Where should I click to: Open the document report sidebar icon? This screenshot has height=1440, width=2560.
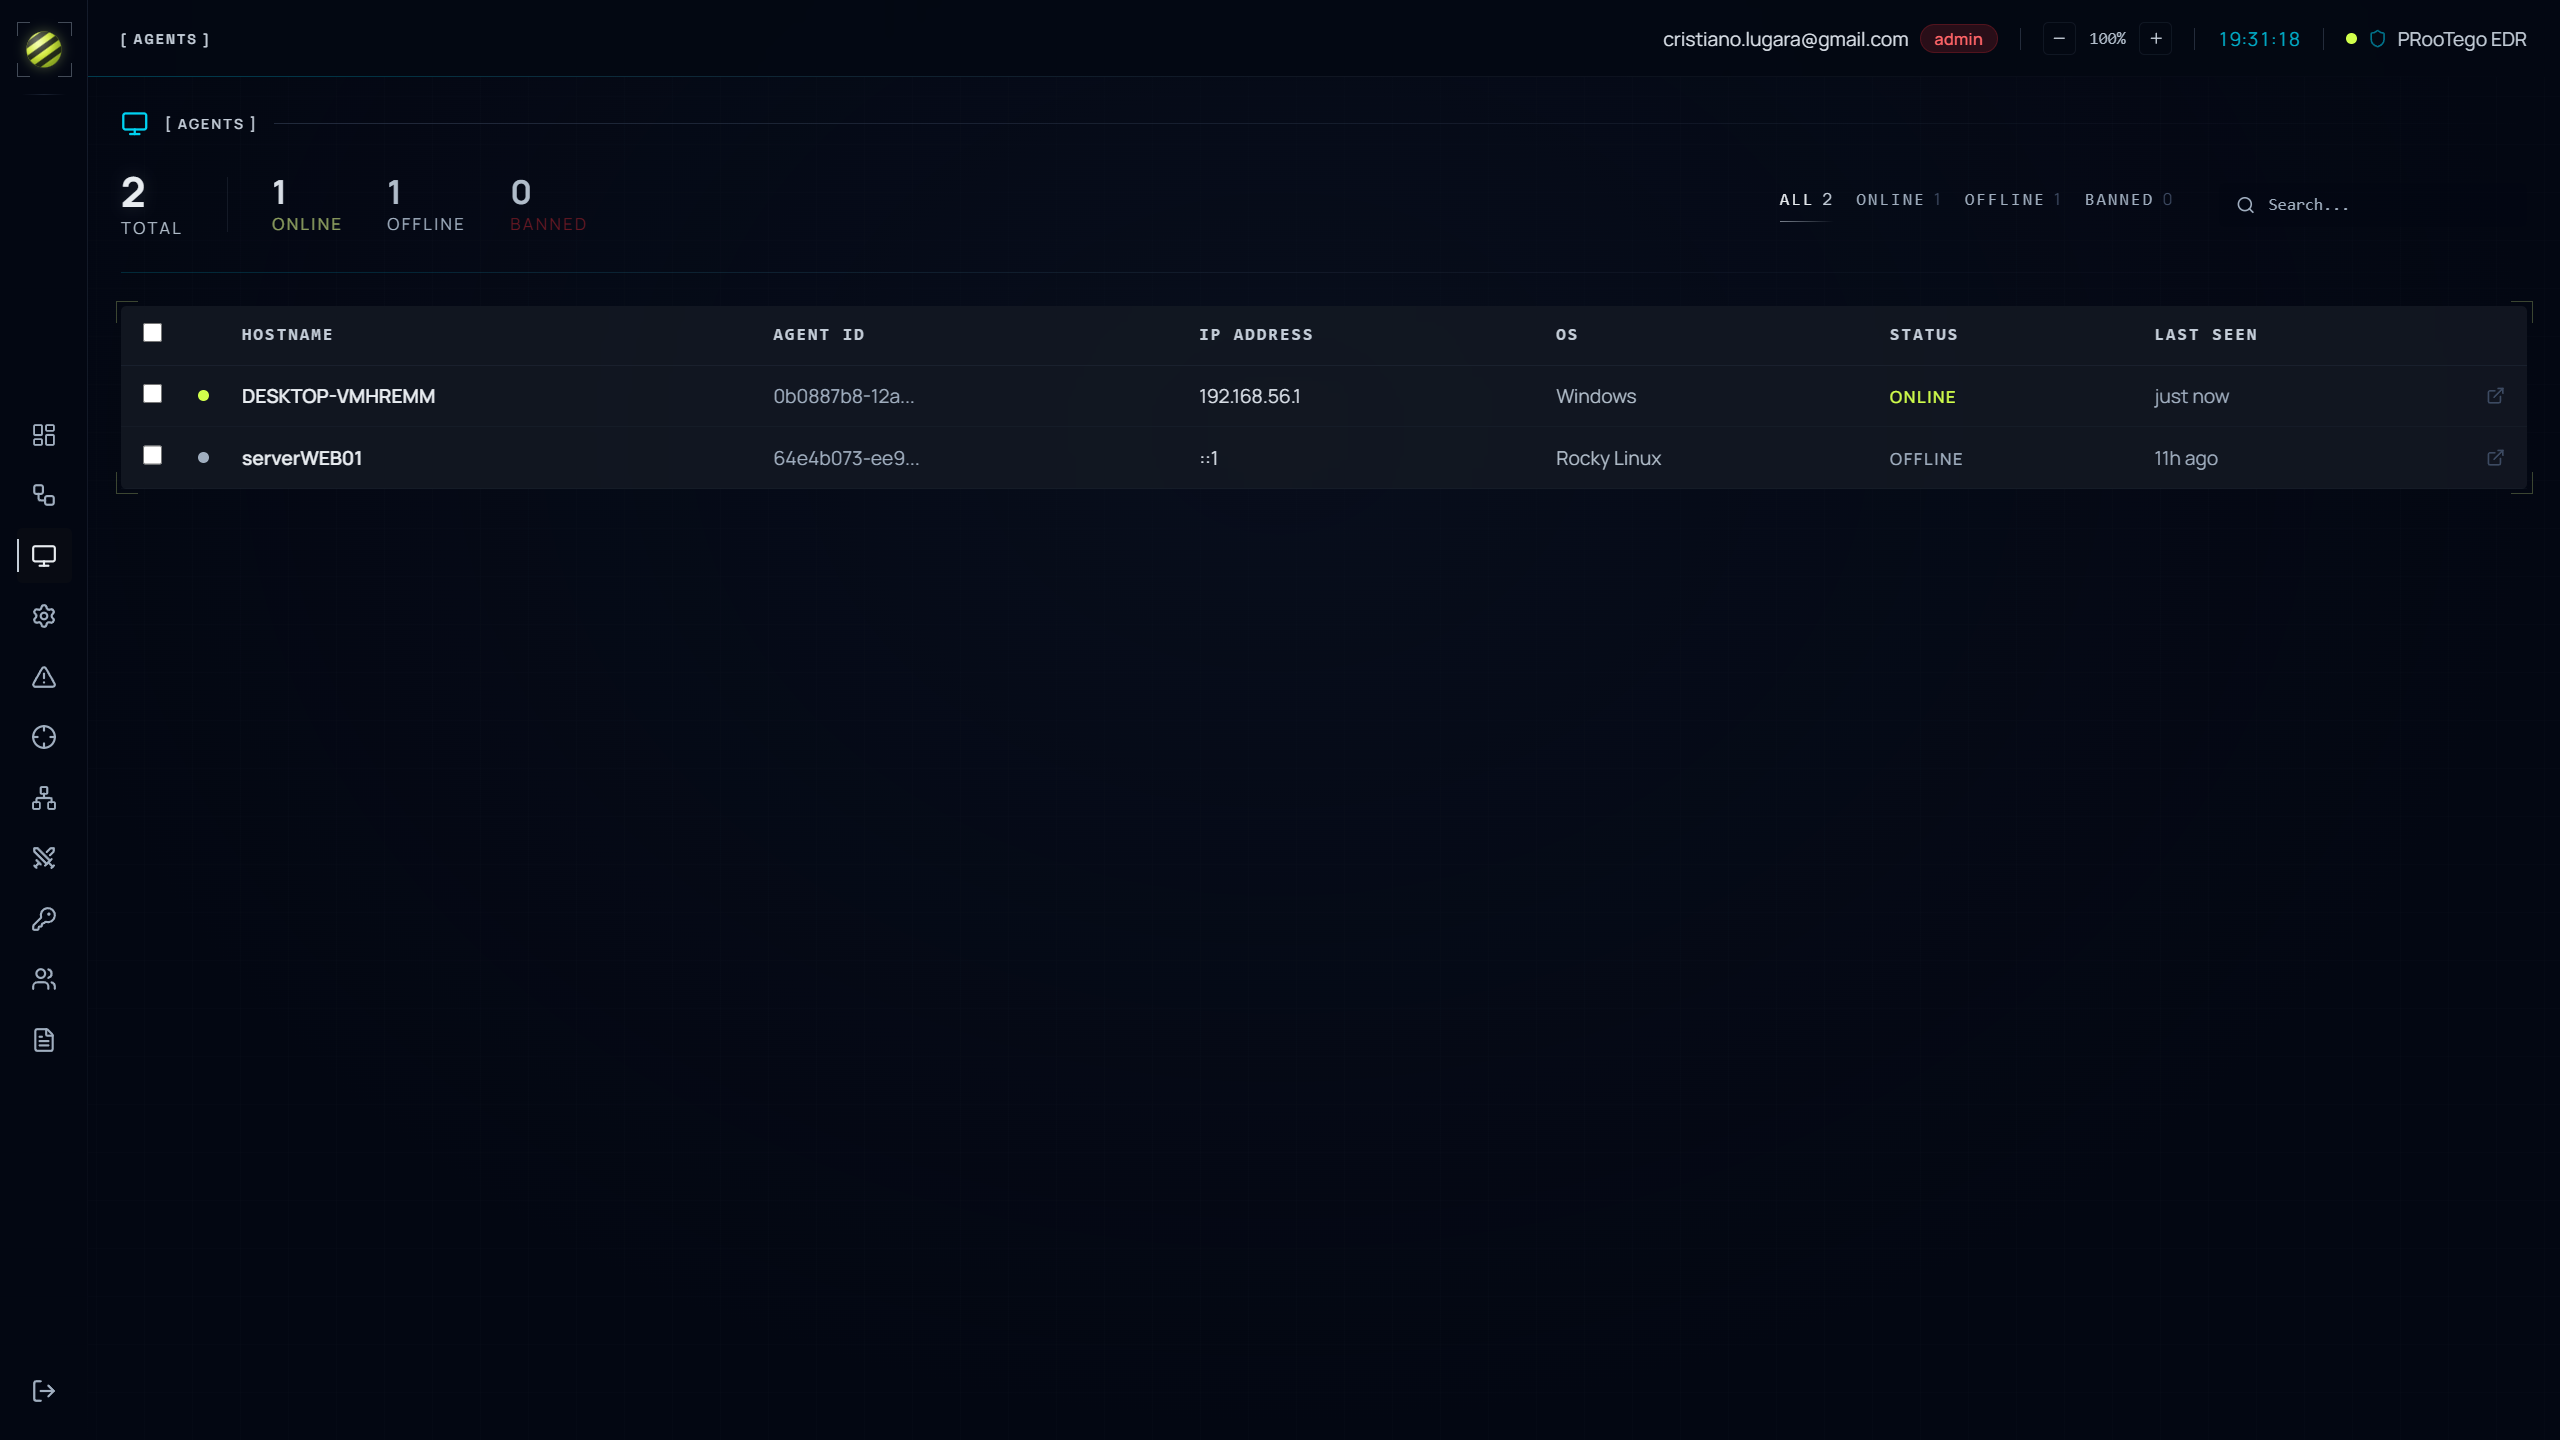pos(44,1040)
